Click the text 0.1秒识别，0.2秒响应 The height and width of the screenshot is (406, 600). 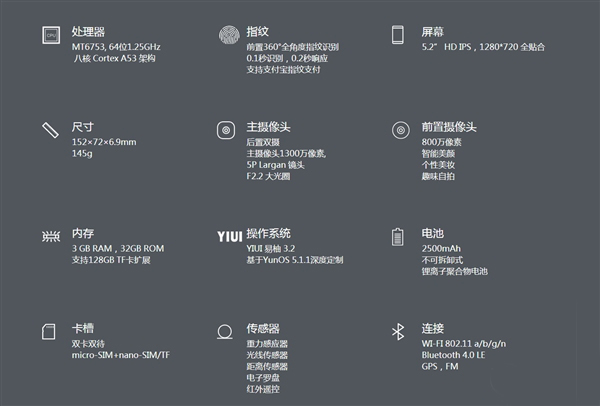point(287,59)
